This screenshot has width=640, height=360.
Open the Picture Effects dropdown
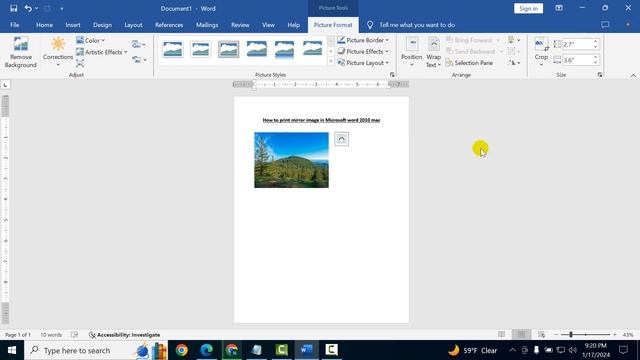363,51
